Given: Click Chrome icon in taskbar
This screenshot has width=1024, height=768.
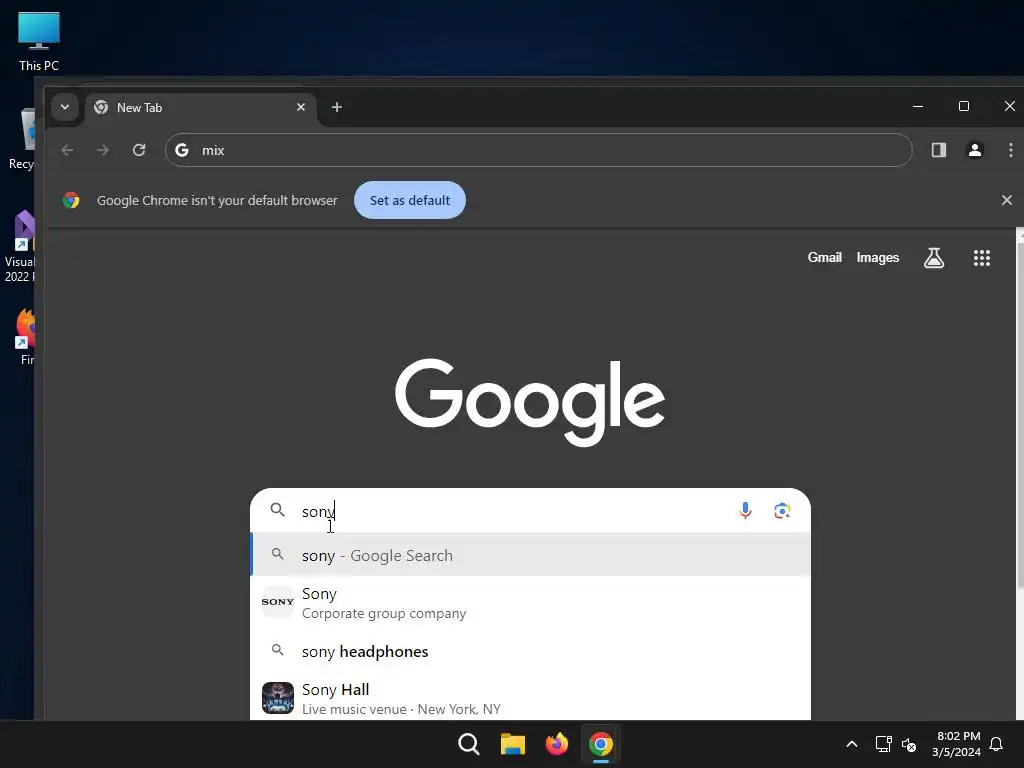Looking at the screenshot, I should tap(600, 744).
